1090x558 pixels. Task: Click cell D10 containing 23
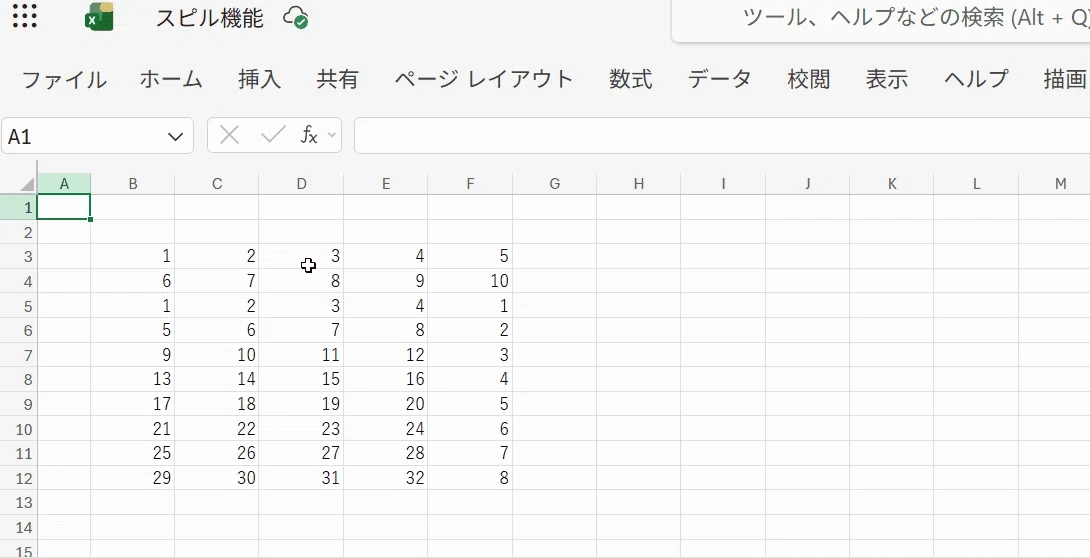(x=301, y=429)
